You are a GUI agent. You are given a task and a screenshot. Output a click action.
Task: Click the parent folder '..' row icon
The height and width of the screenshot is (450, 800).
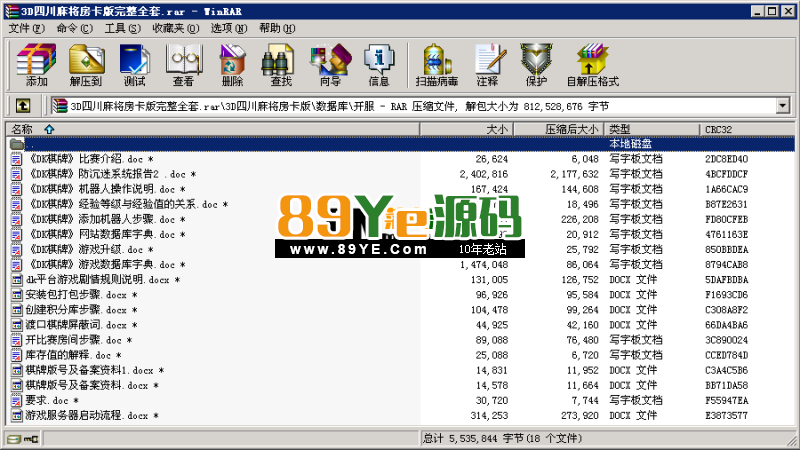17,144
